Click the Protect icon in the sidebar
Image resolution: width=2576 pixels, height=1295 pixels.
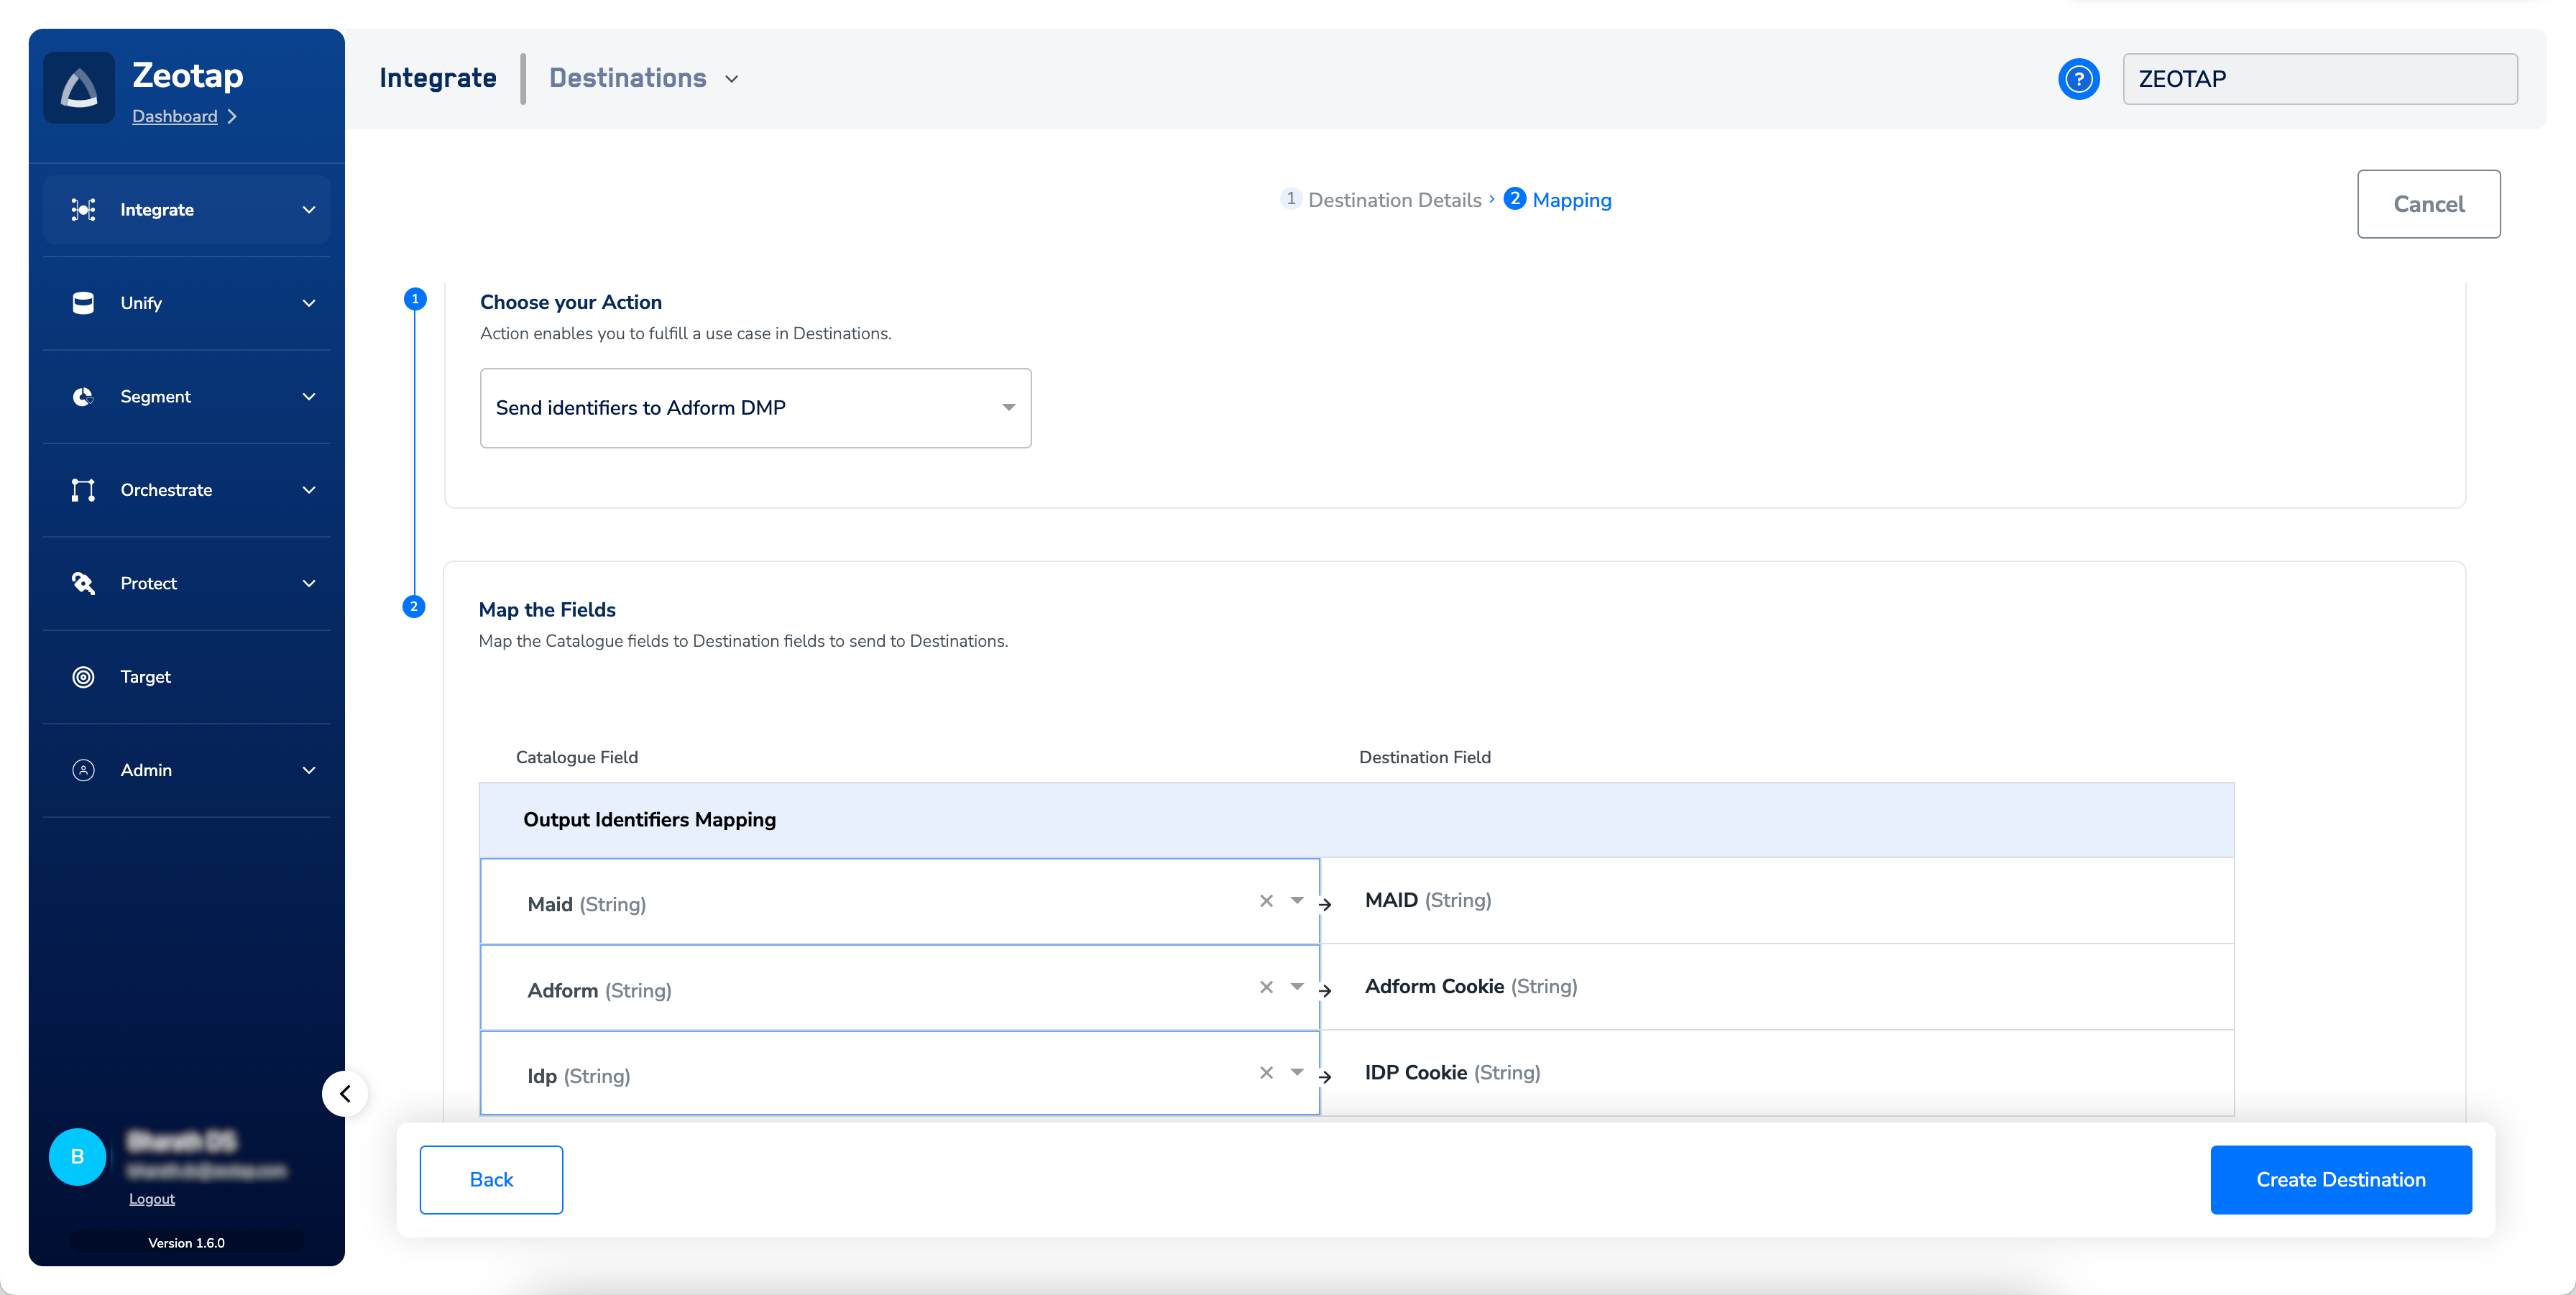(84, 584)
